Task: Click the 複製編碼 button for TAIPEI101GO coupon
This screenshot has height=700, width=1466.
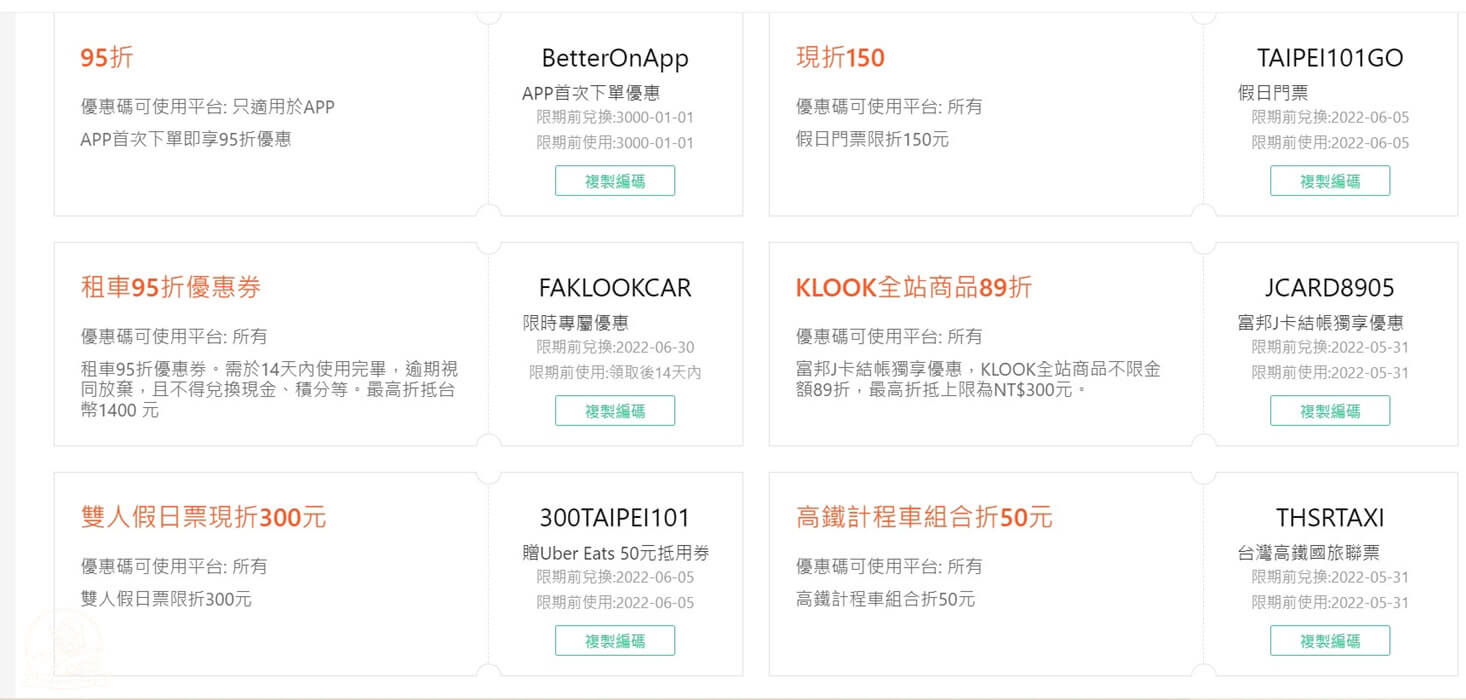Action: [x=1330, y=180]
